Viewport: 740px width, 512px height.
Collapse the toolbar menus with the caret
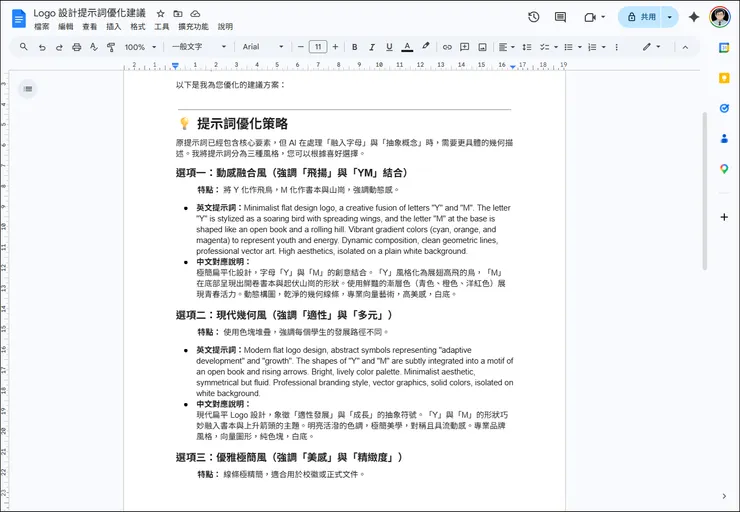[685, 47]
